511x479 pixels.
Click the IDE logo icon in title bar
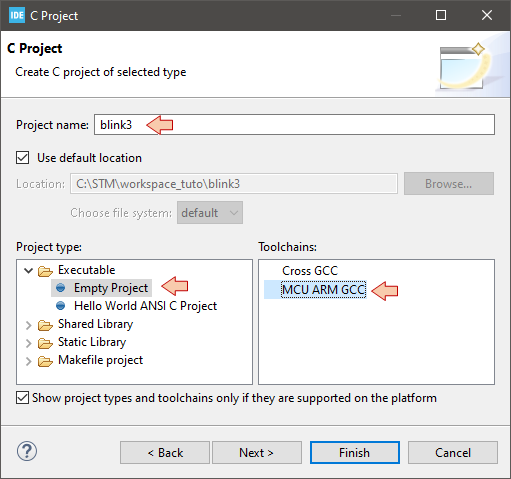(x=17, y=15)
